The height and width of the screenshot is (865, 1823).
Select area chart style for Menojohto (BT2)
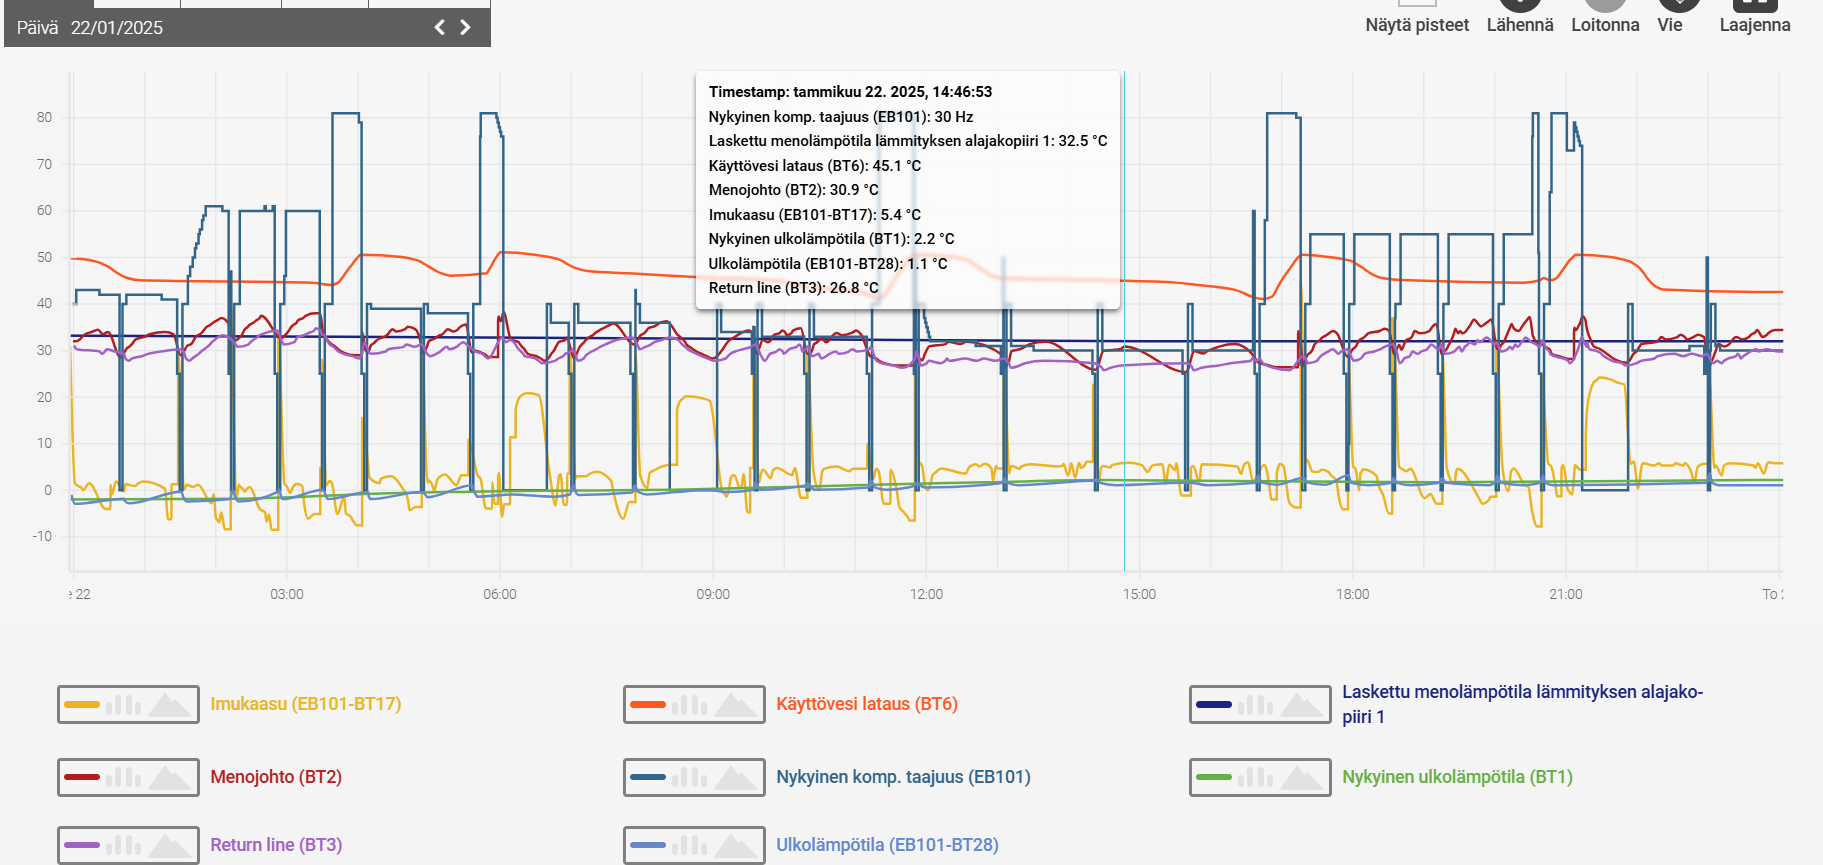point(169,777)
